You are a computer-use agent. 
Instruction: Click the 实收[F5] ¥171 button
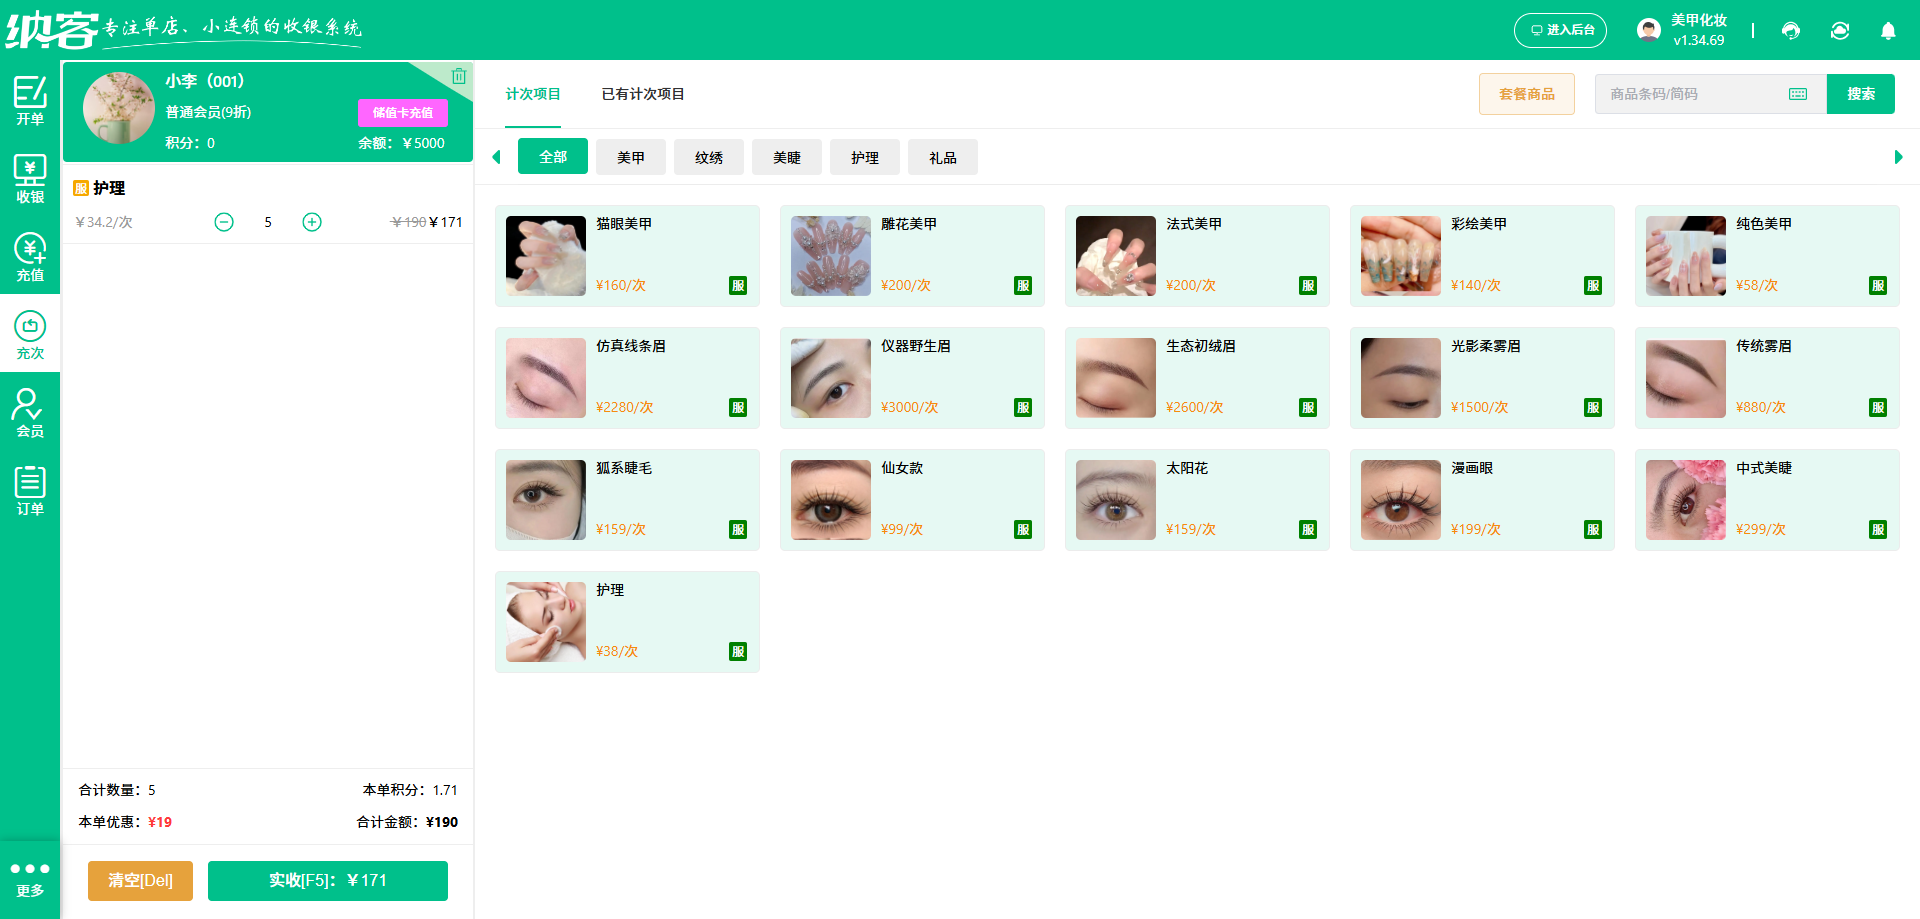point(328,881)
